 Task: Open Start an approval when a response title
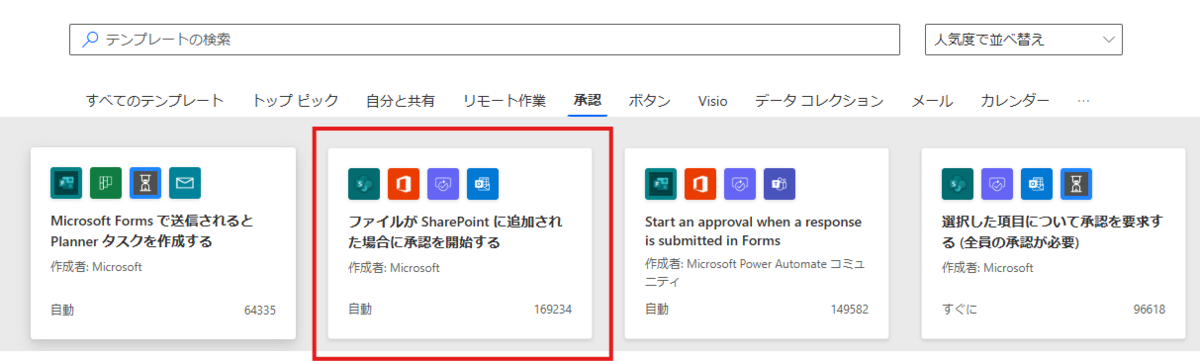point(753,231)
